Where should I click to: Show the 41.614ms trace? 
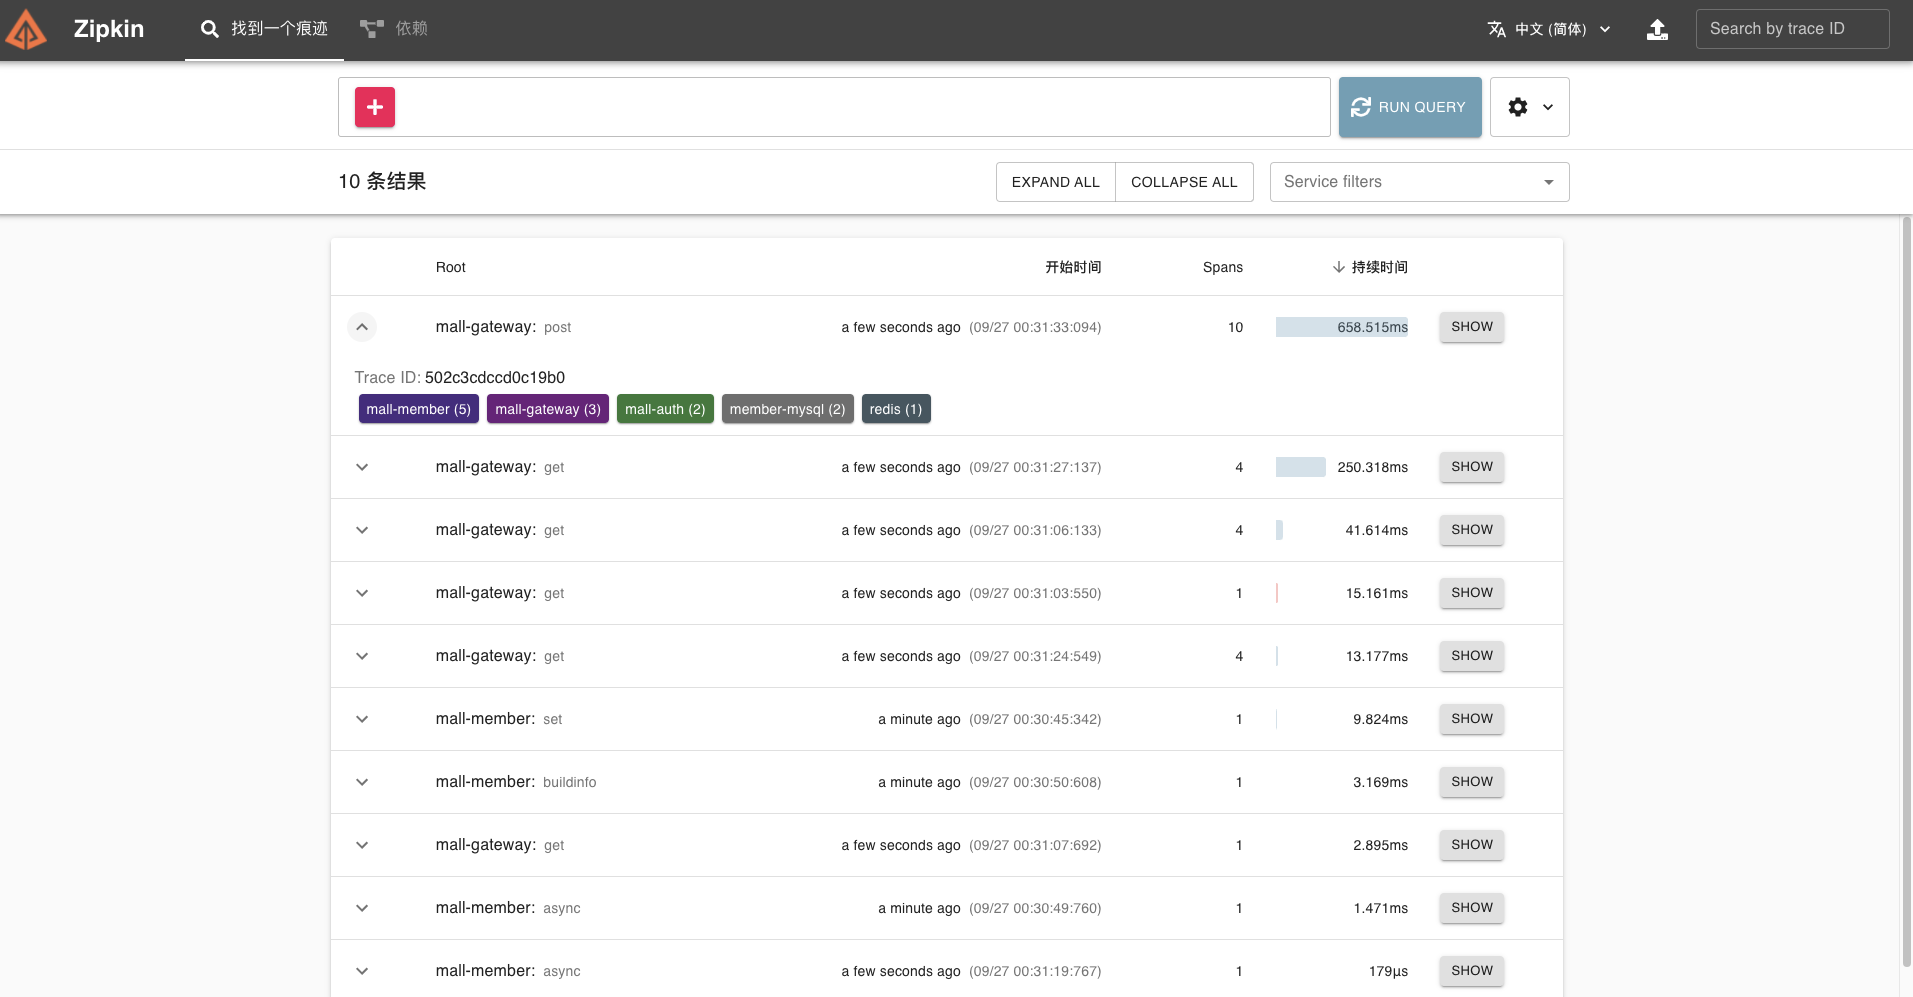[x=1472, y=530]
